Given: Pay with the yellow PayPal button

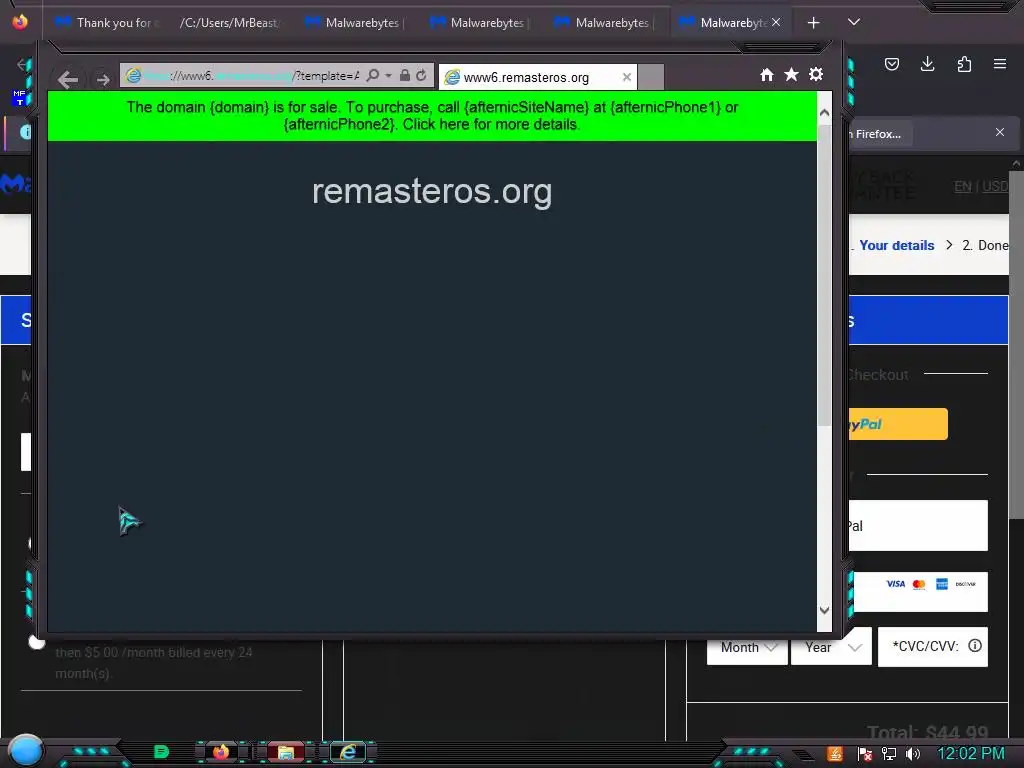Looking at the screenshot, I should click(898, 424).
